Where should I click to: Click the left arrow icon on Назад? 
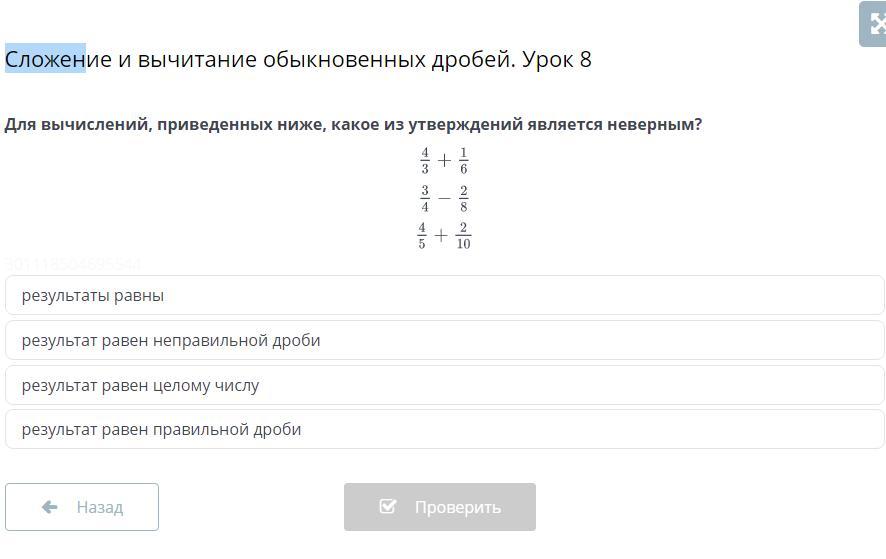tap(49, 507)
